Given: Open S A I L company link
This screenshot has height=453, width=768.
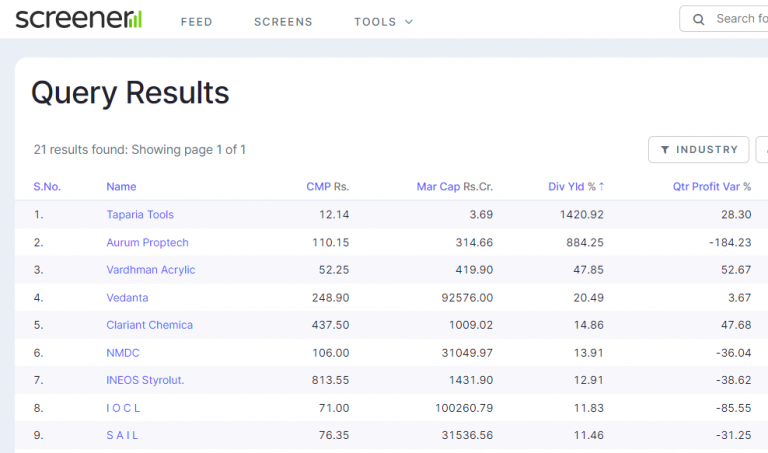Looking at the screenshot, I should click(122, 435).
